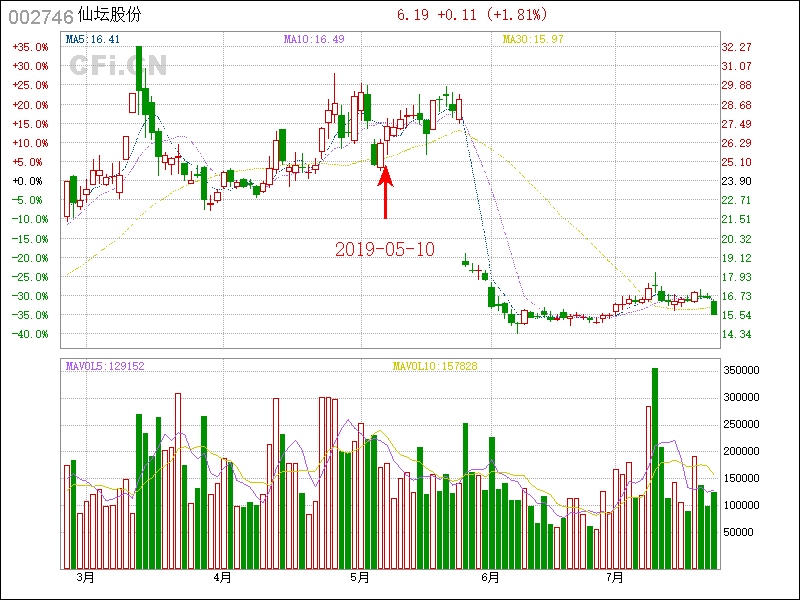
Task: Jump to 5月 on the time axis
Action: (x=360, y=577)
